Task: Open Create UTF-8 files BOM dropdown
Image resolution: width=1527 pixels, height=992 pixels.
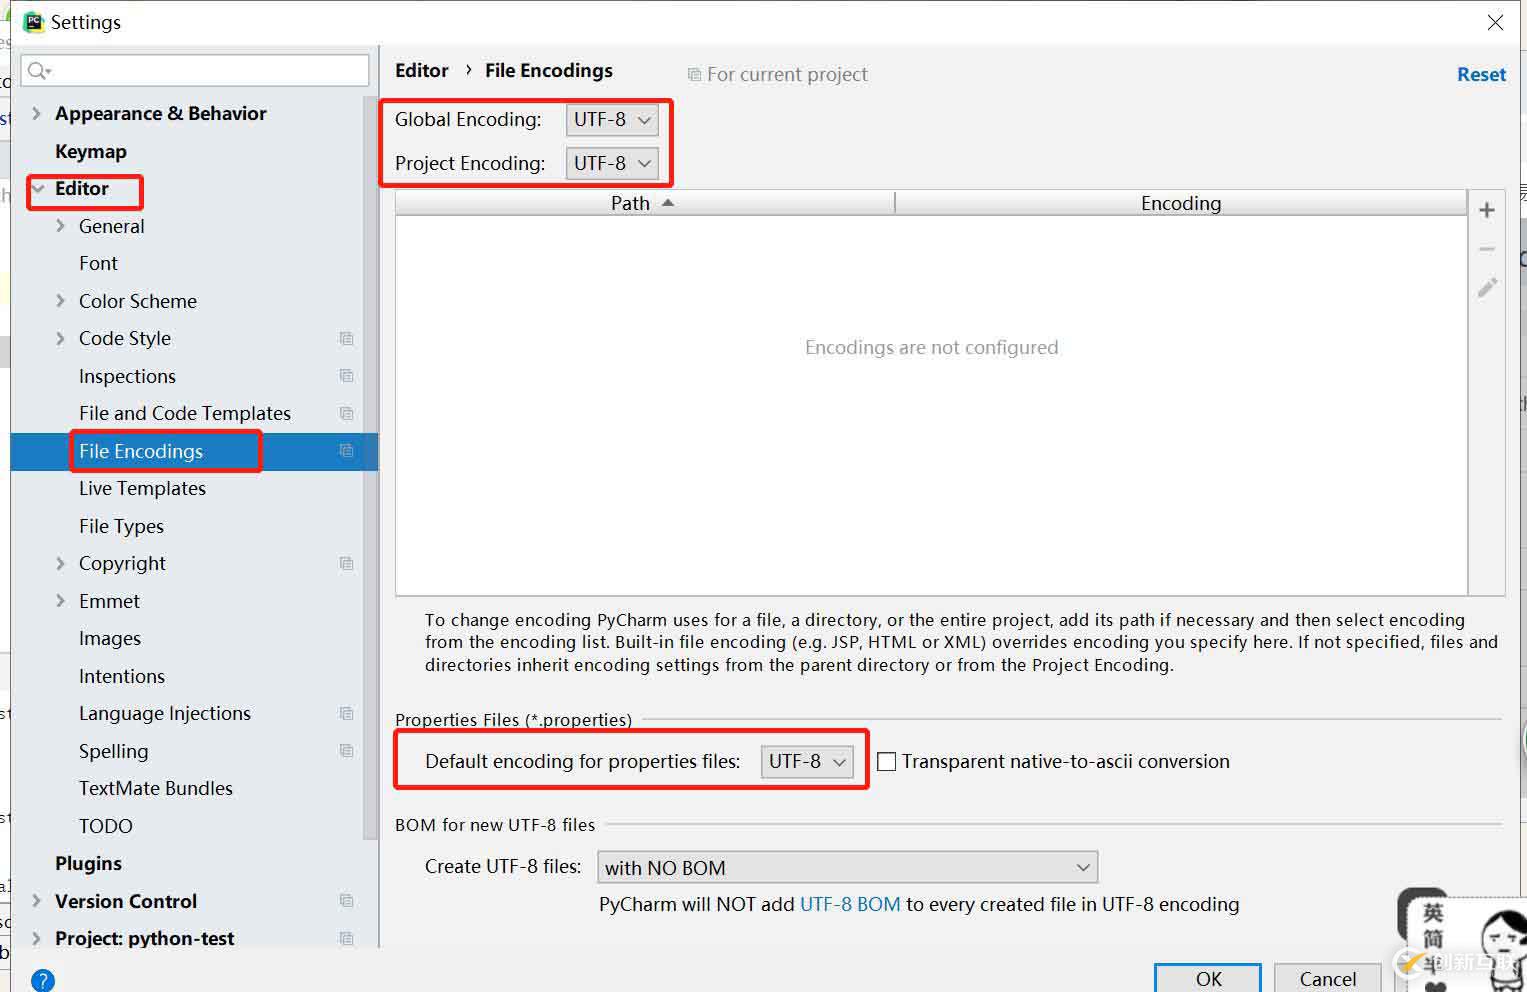Action: coord(847,867)
